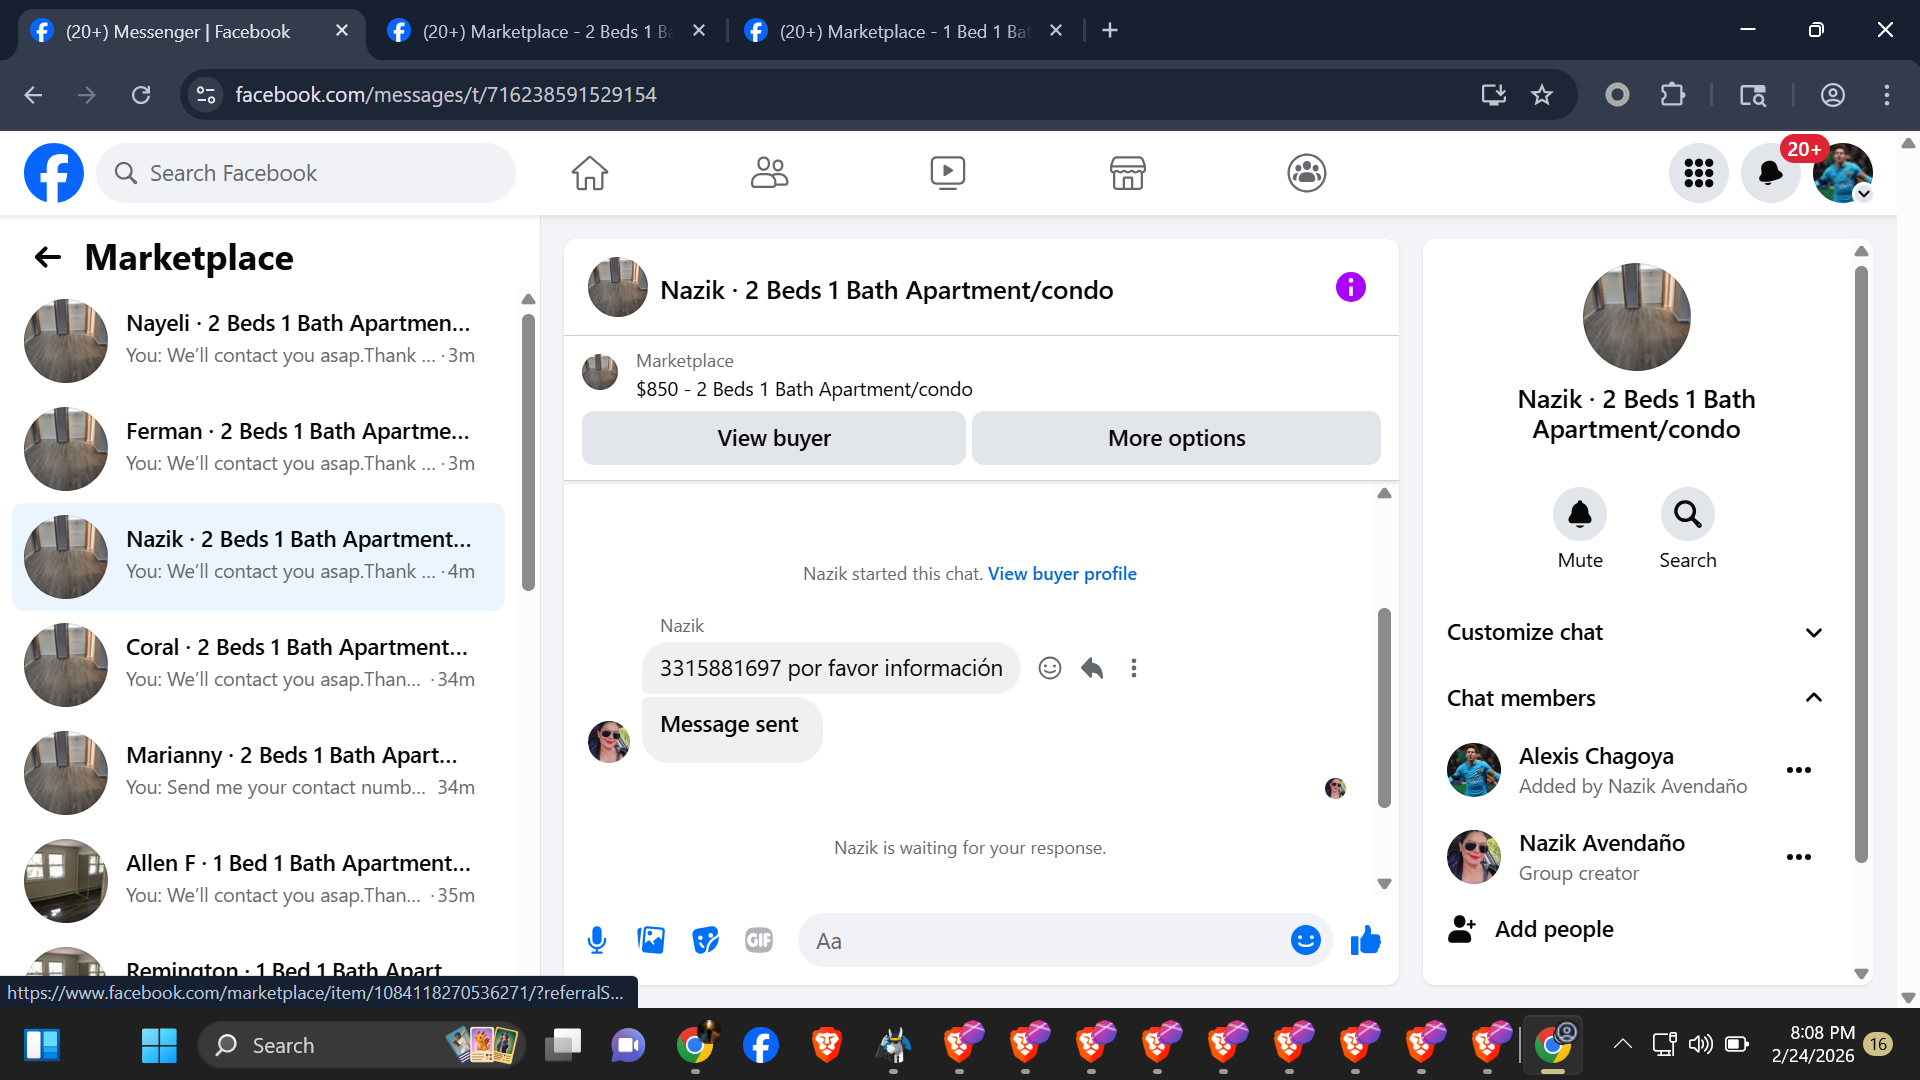Mute this conversation with bell button
Screen dimensions: 1920x1080
(1579, 515)
